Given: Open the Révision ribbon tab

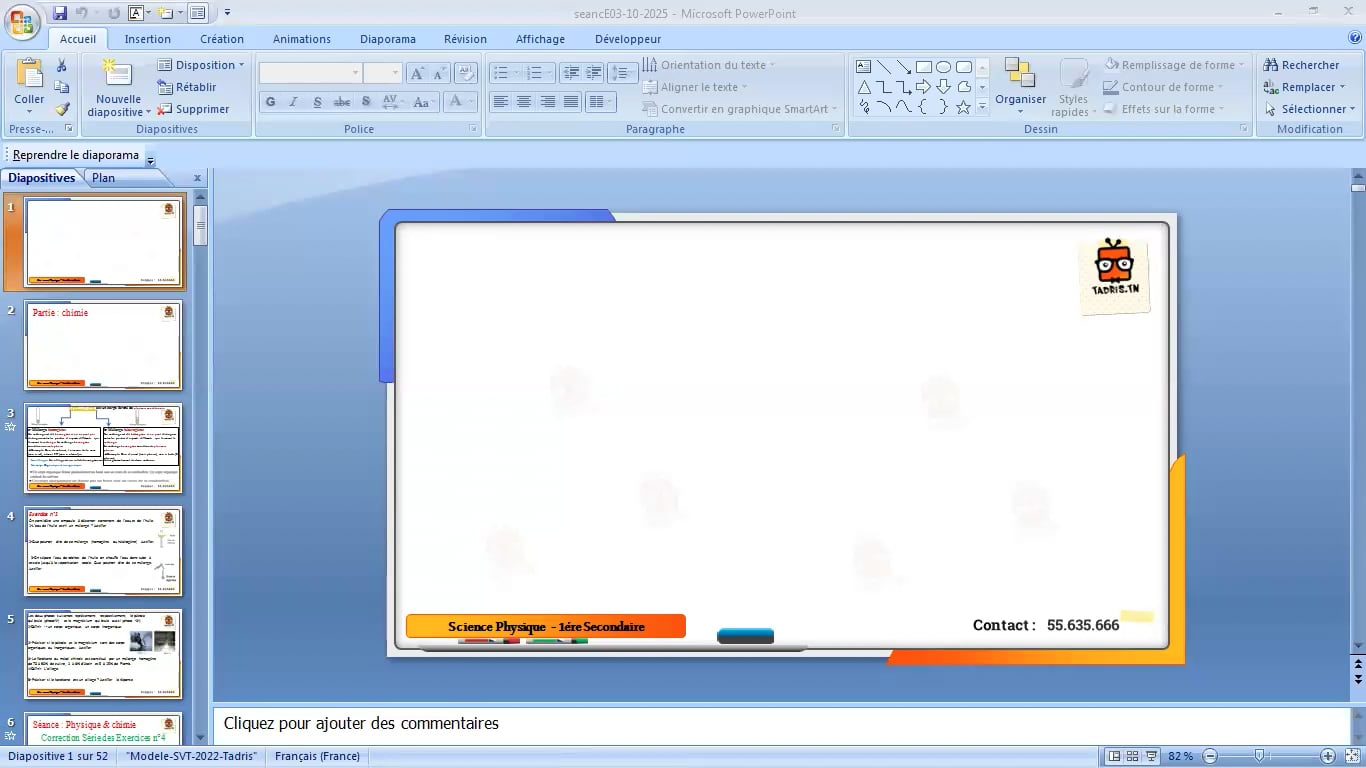Looking at the screenshot, I should click(465, 39).
